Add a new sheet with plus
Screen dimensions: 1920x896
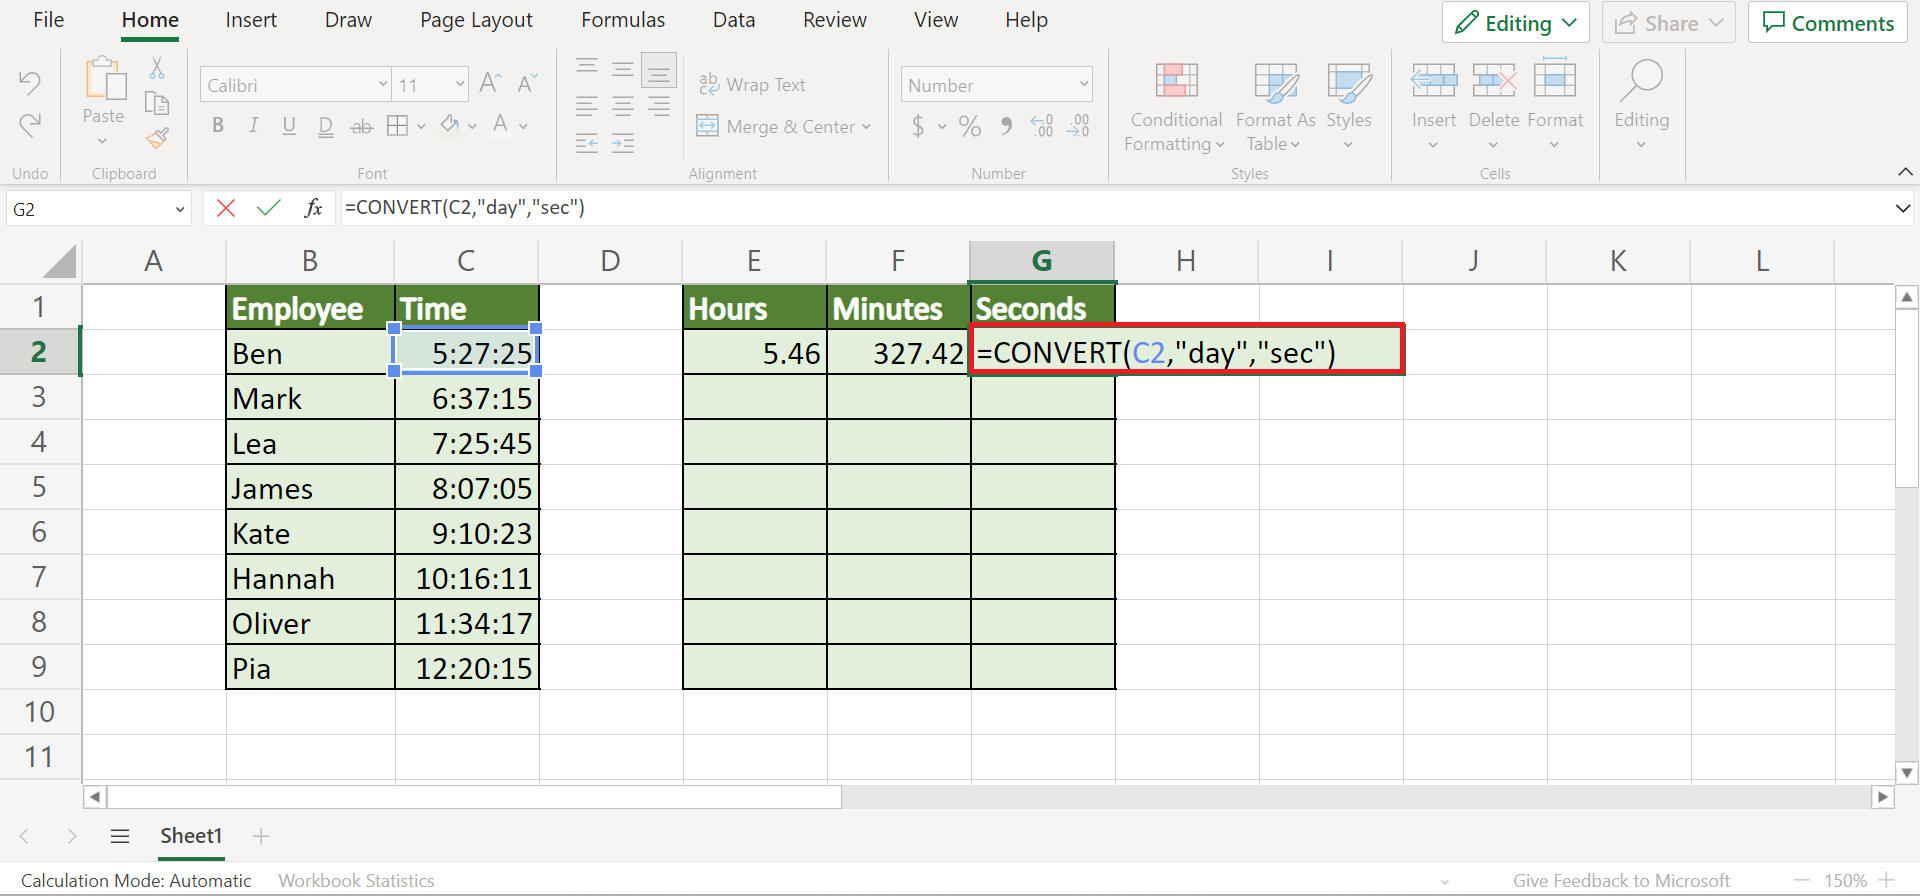[261, 836]
